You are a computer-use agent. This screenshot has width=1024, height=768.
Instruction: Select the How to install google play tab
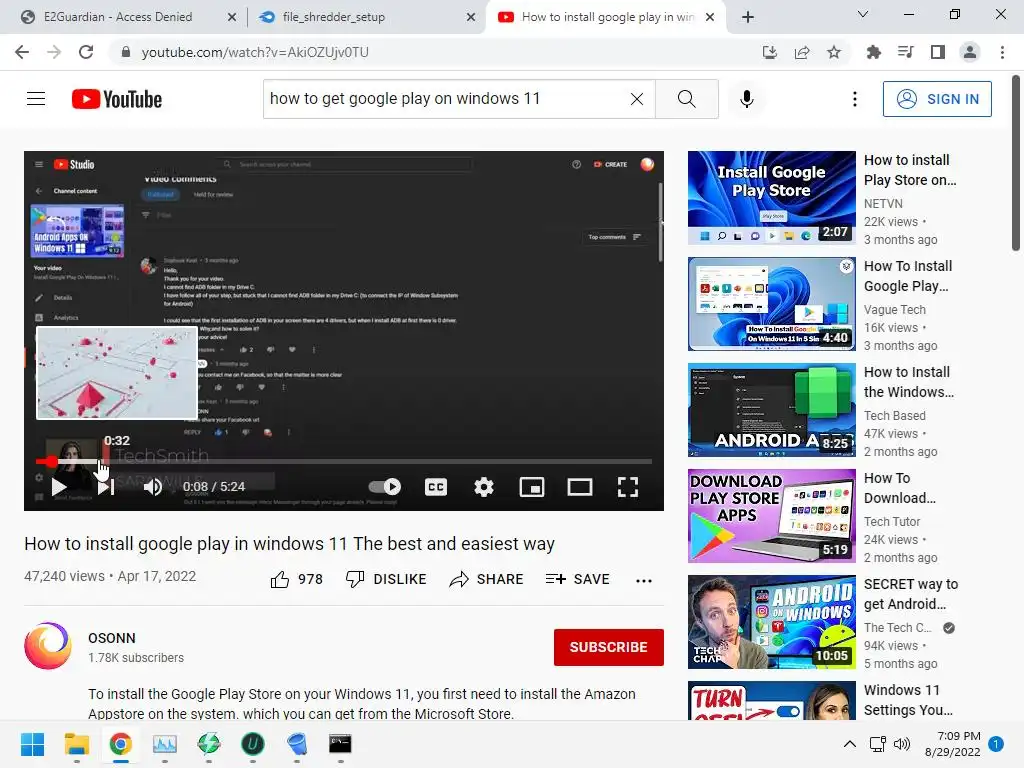607,17
